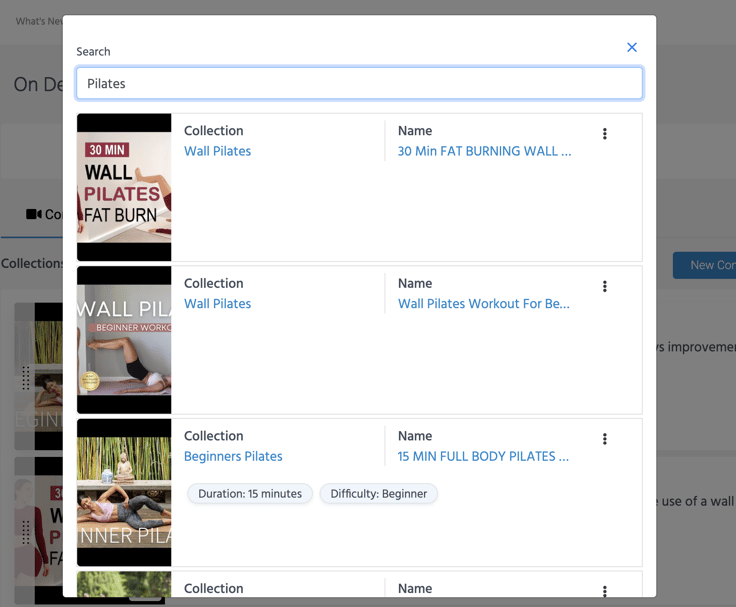Image resolution: width=736 pixels, height=607 pixels.
Task: Open the three-dot menu for 15 MIN FULL BODY PILATES
Action: click(605, 439)
